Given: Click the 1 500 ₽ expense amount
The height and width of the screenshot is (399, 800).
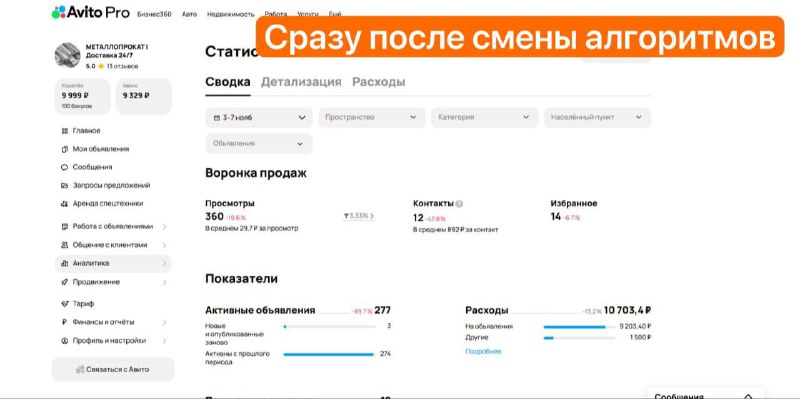Looking at the screenshot, I should click(640, 338).
